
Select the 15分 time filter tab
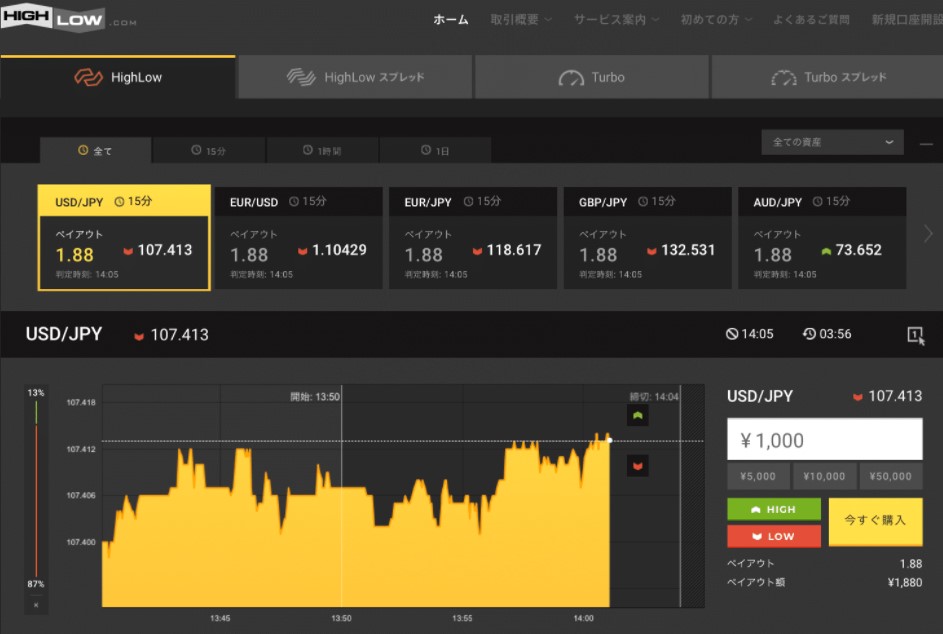point(209,150)
